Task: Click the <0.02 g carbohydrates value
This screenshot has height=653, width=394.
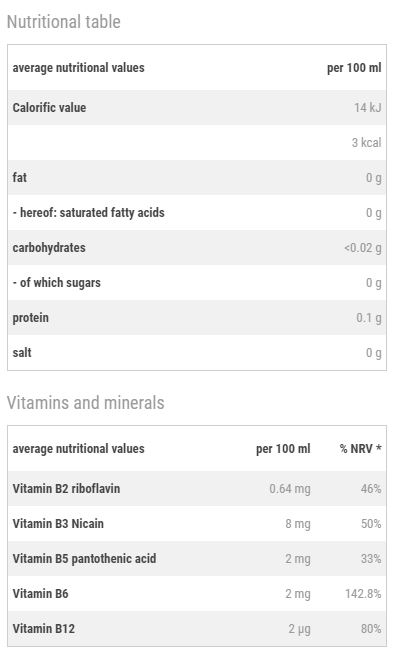Action: pos(362,247)
